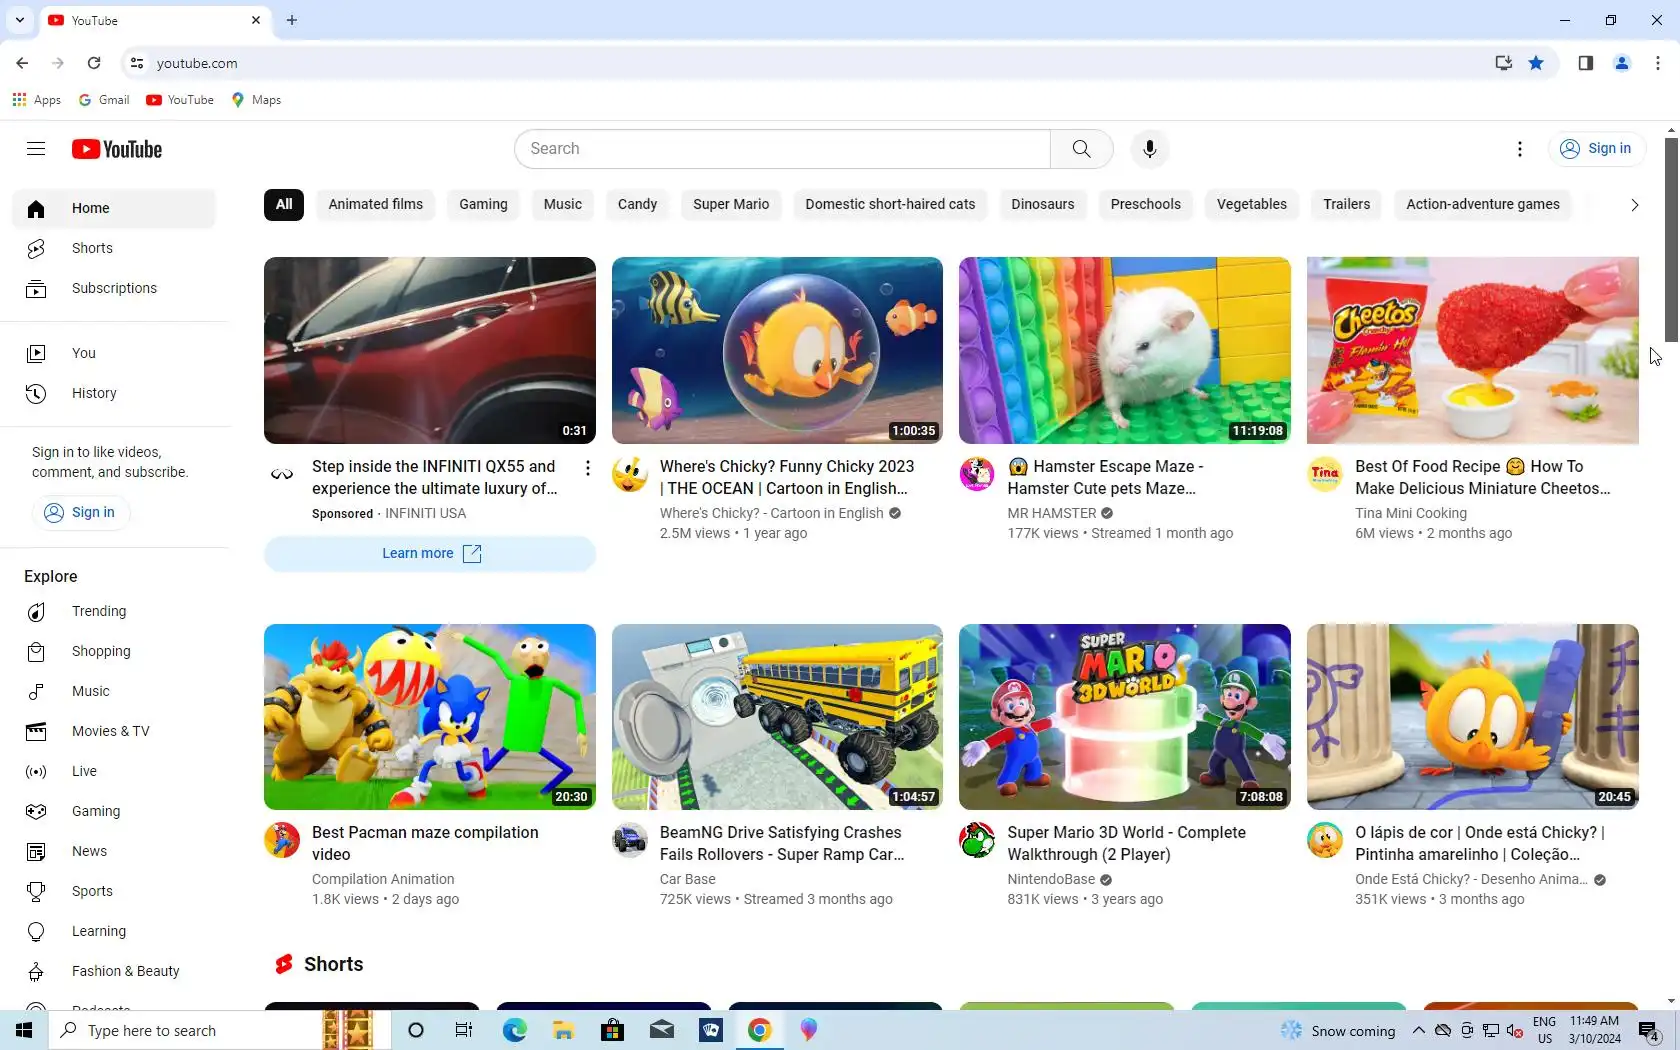Viewport: 1680px width, 1050px height.
Task: Open Chrome side panel
Action: (x=1585, y=63)
